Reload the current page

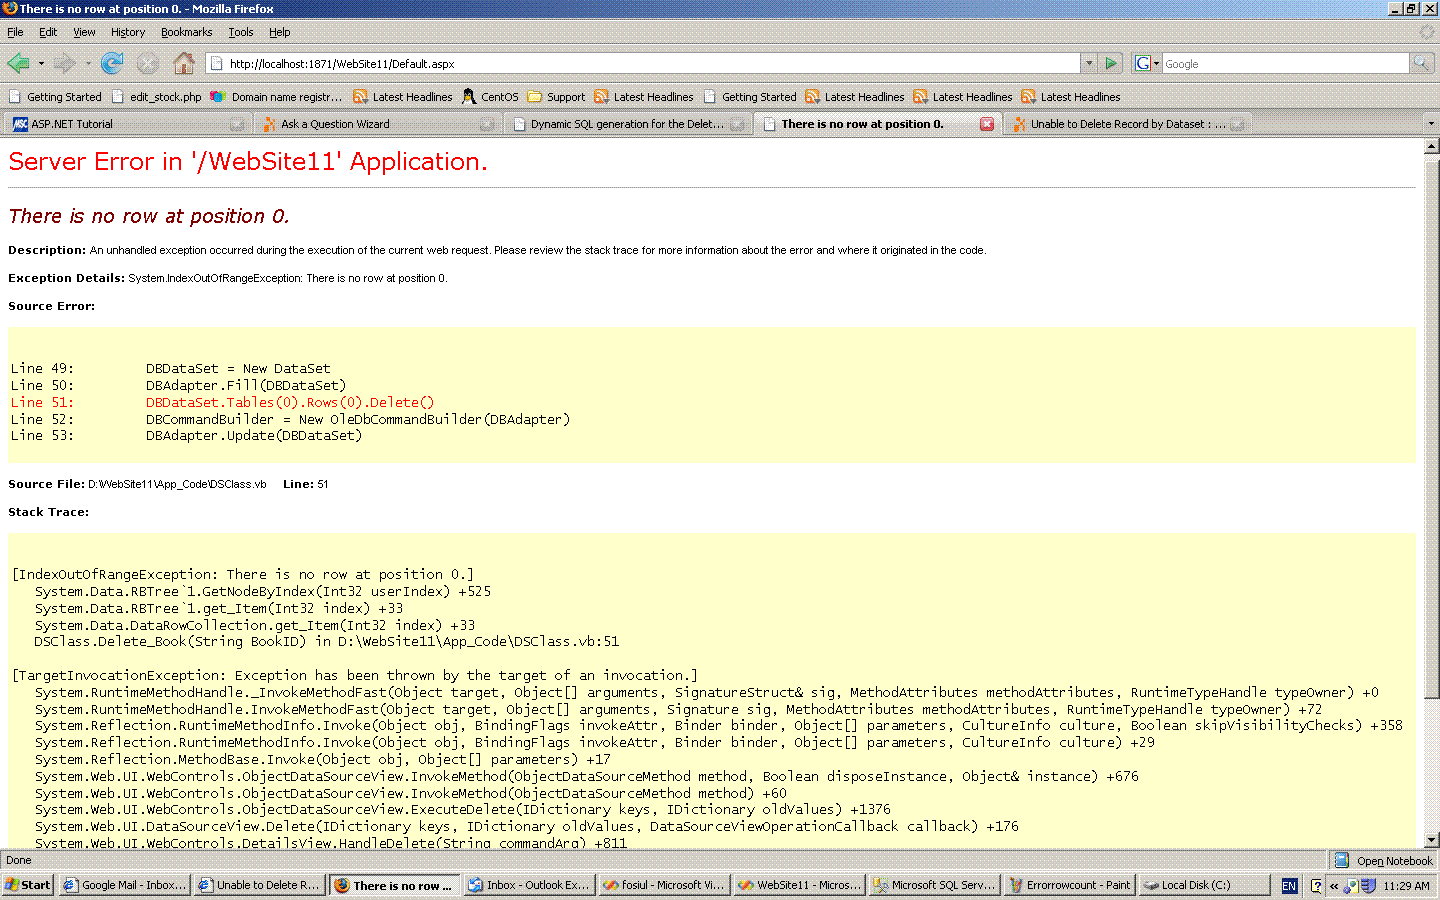click(x=112, y=63)
